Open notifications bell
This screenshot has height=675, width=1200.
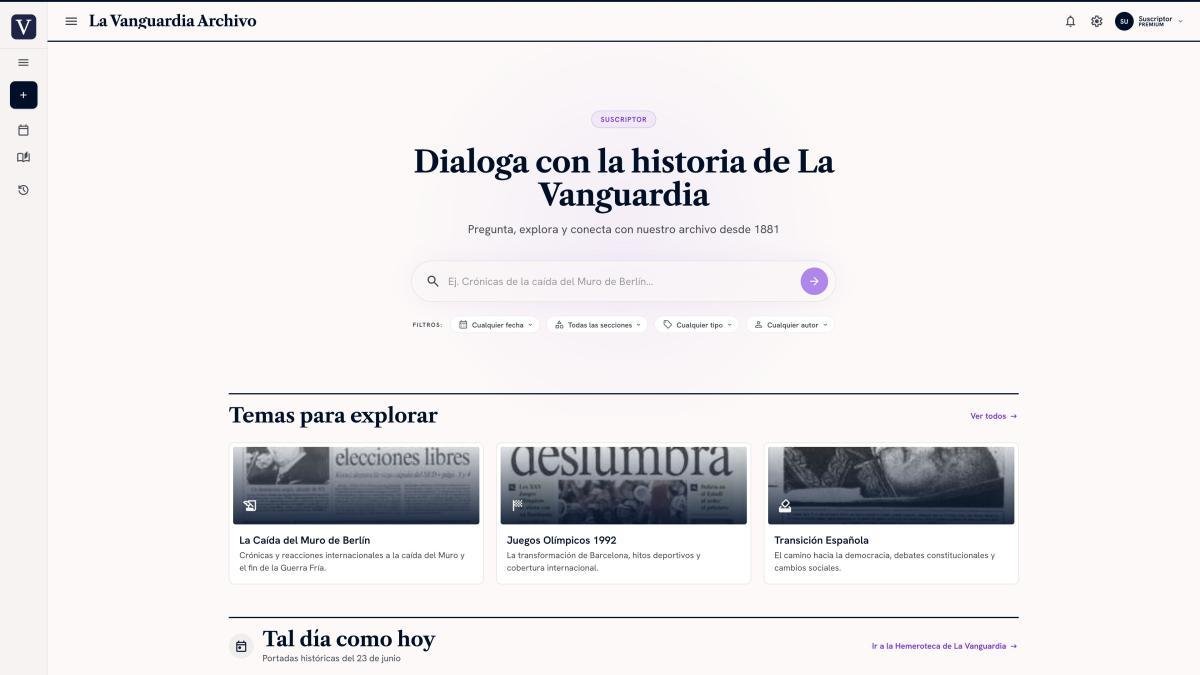click(1070, 21)
